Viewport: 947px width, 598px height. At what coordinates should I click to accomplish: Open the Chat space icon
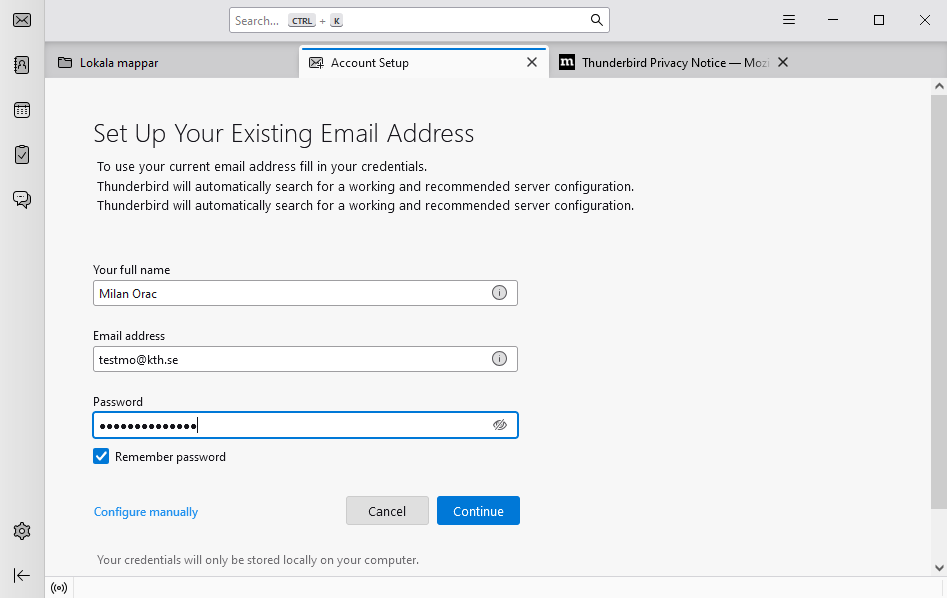22,200
